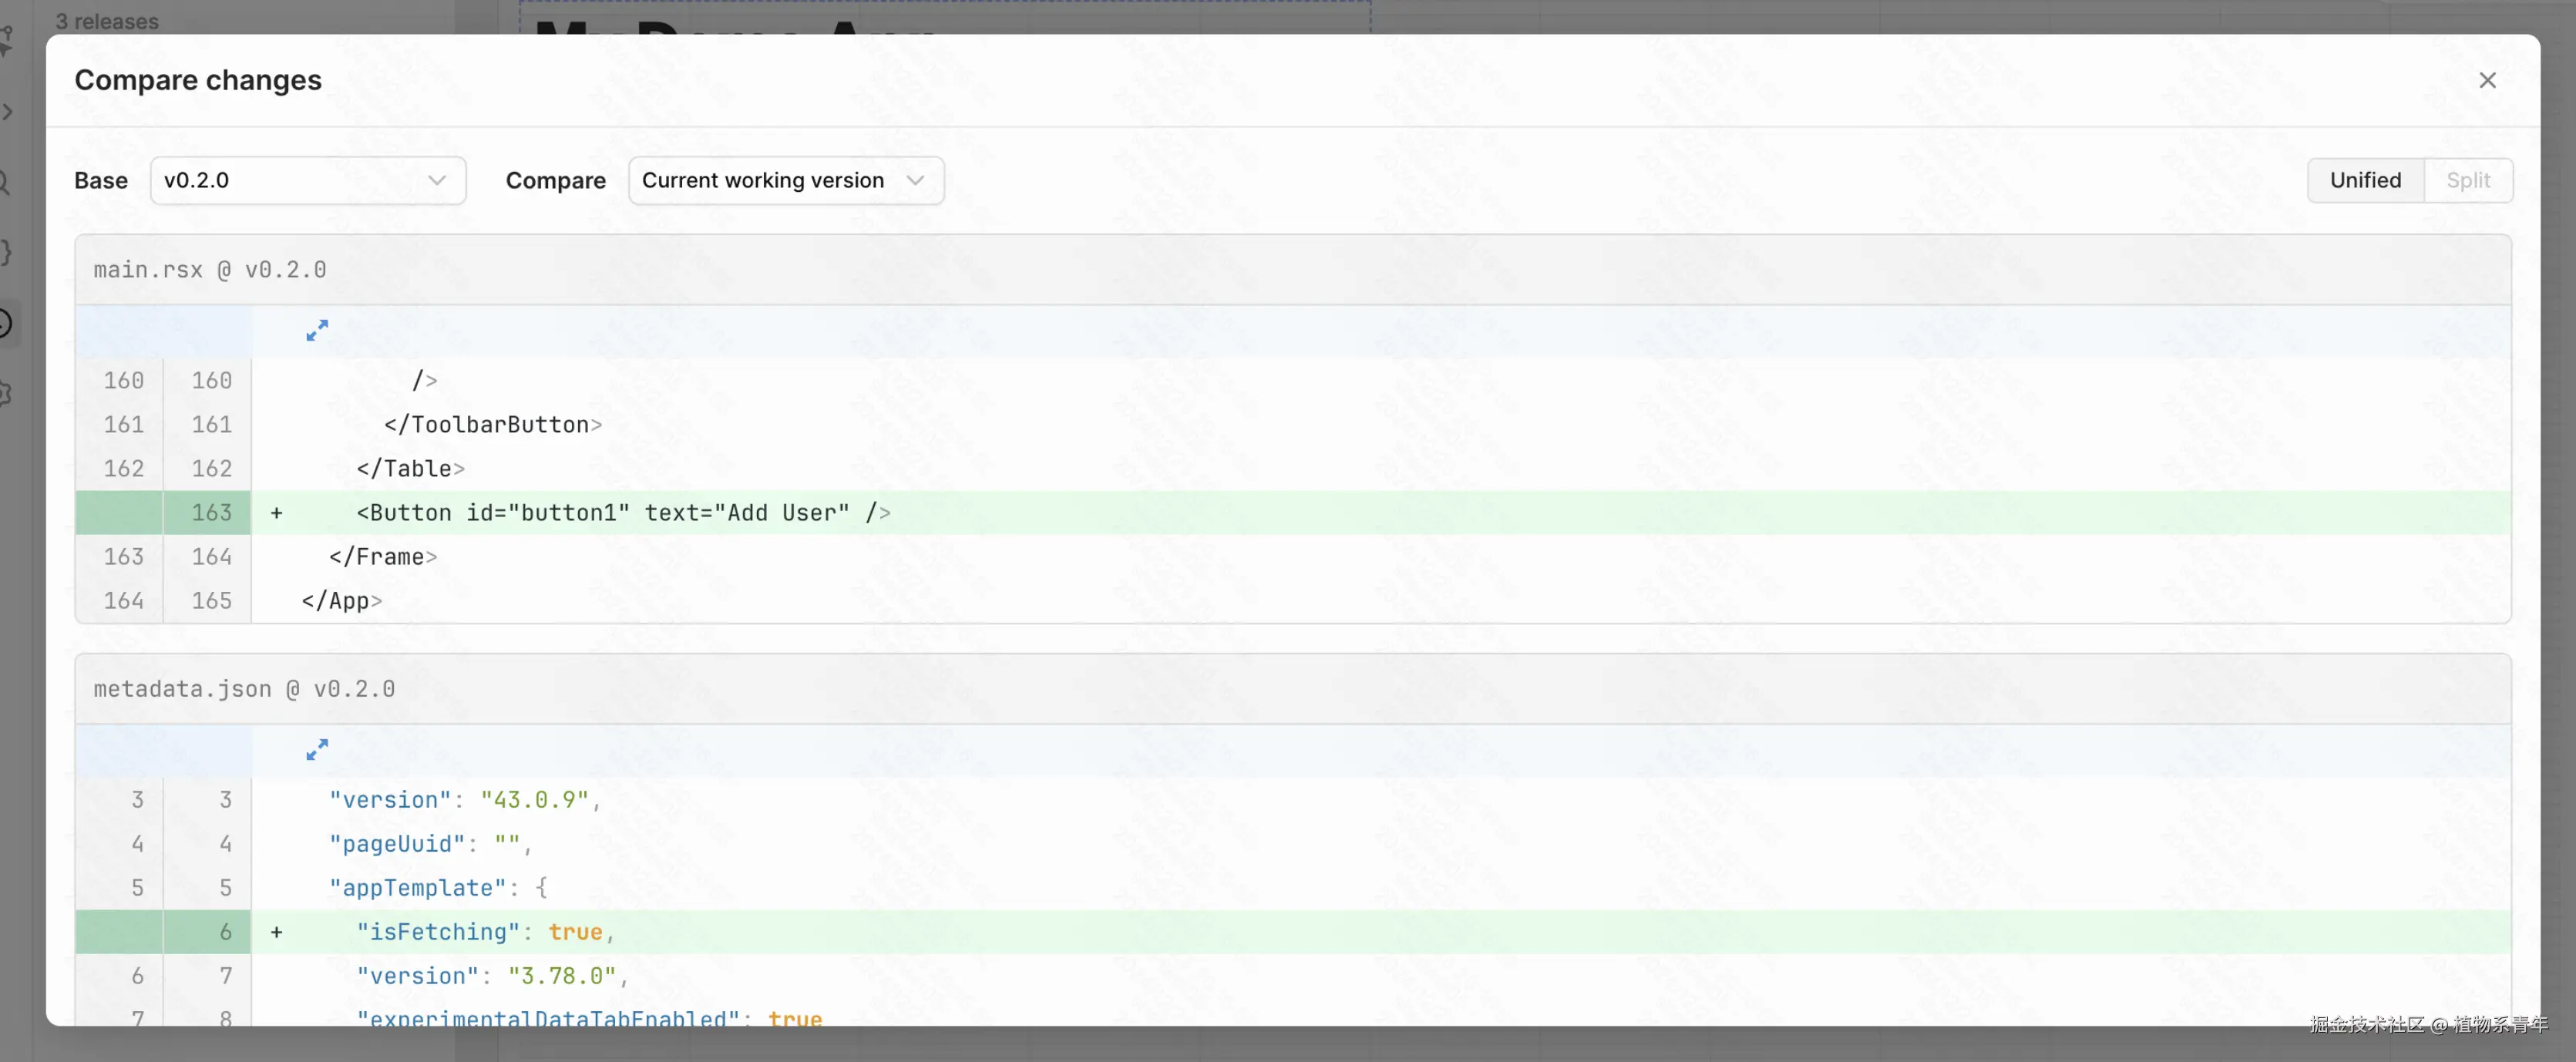Image resolution: width=2576 pixels, height=1062 pixels.
Task: Open settings gear icon in left sidebar
Action: (x=5, y=393)
